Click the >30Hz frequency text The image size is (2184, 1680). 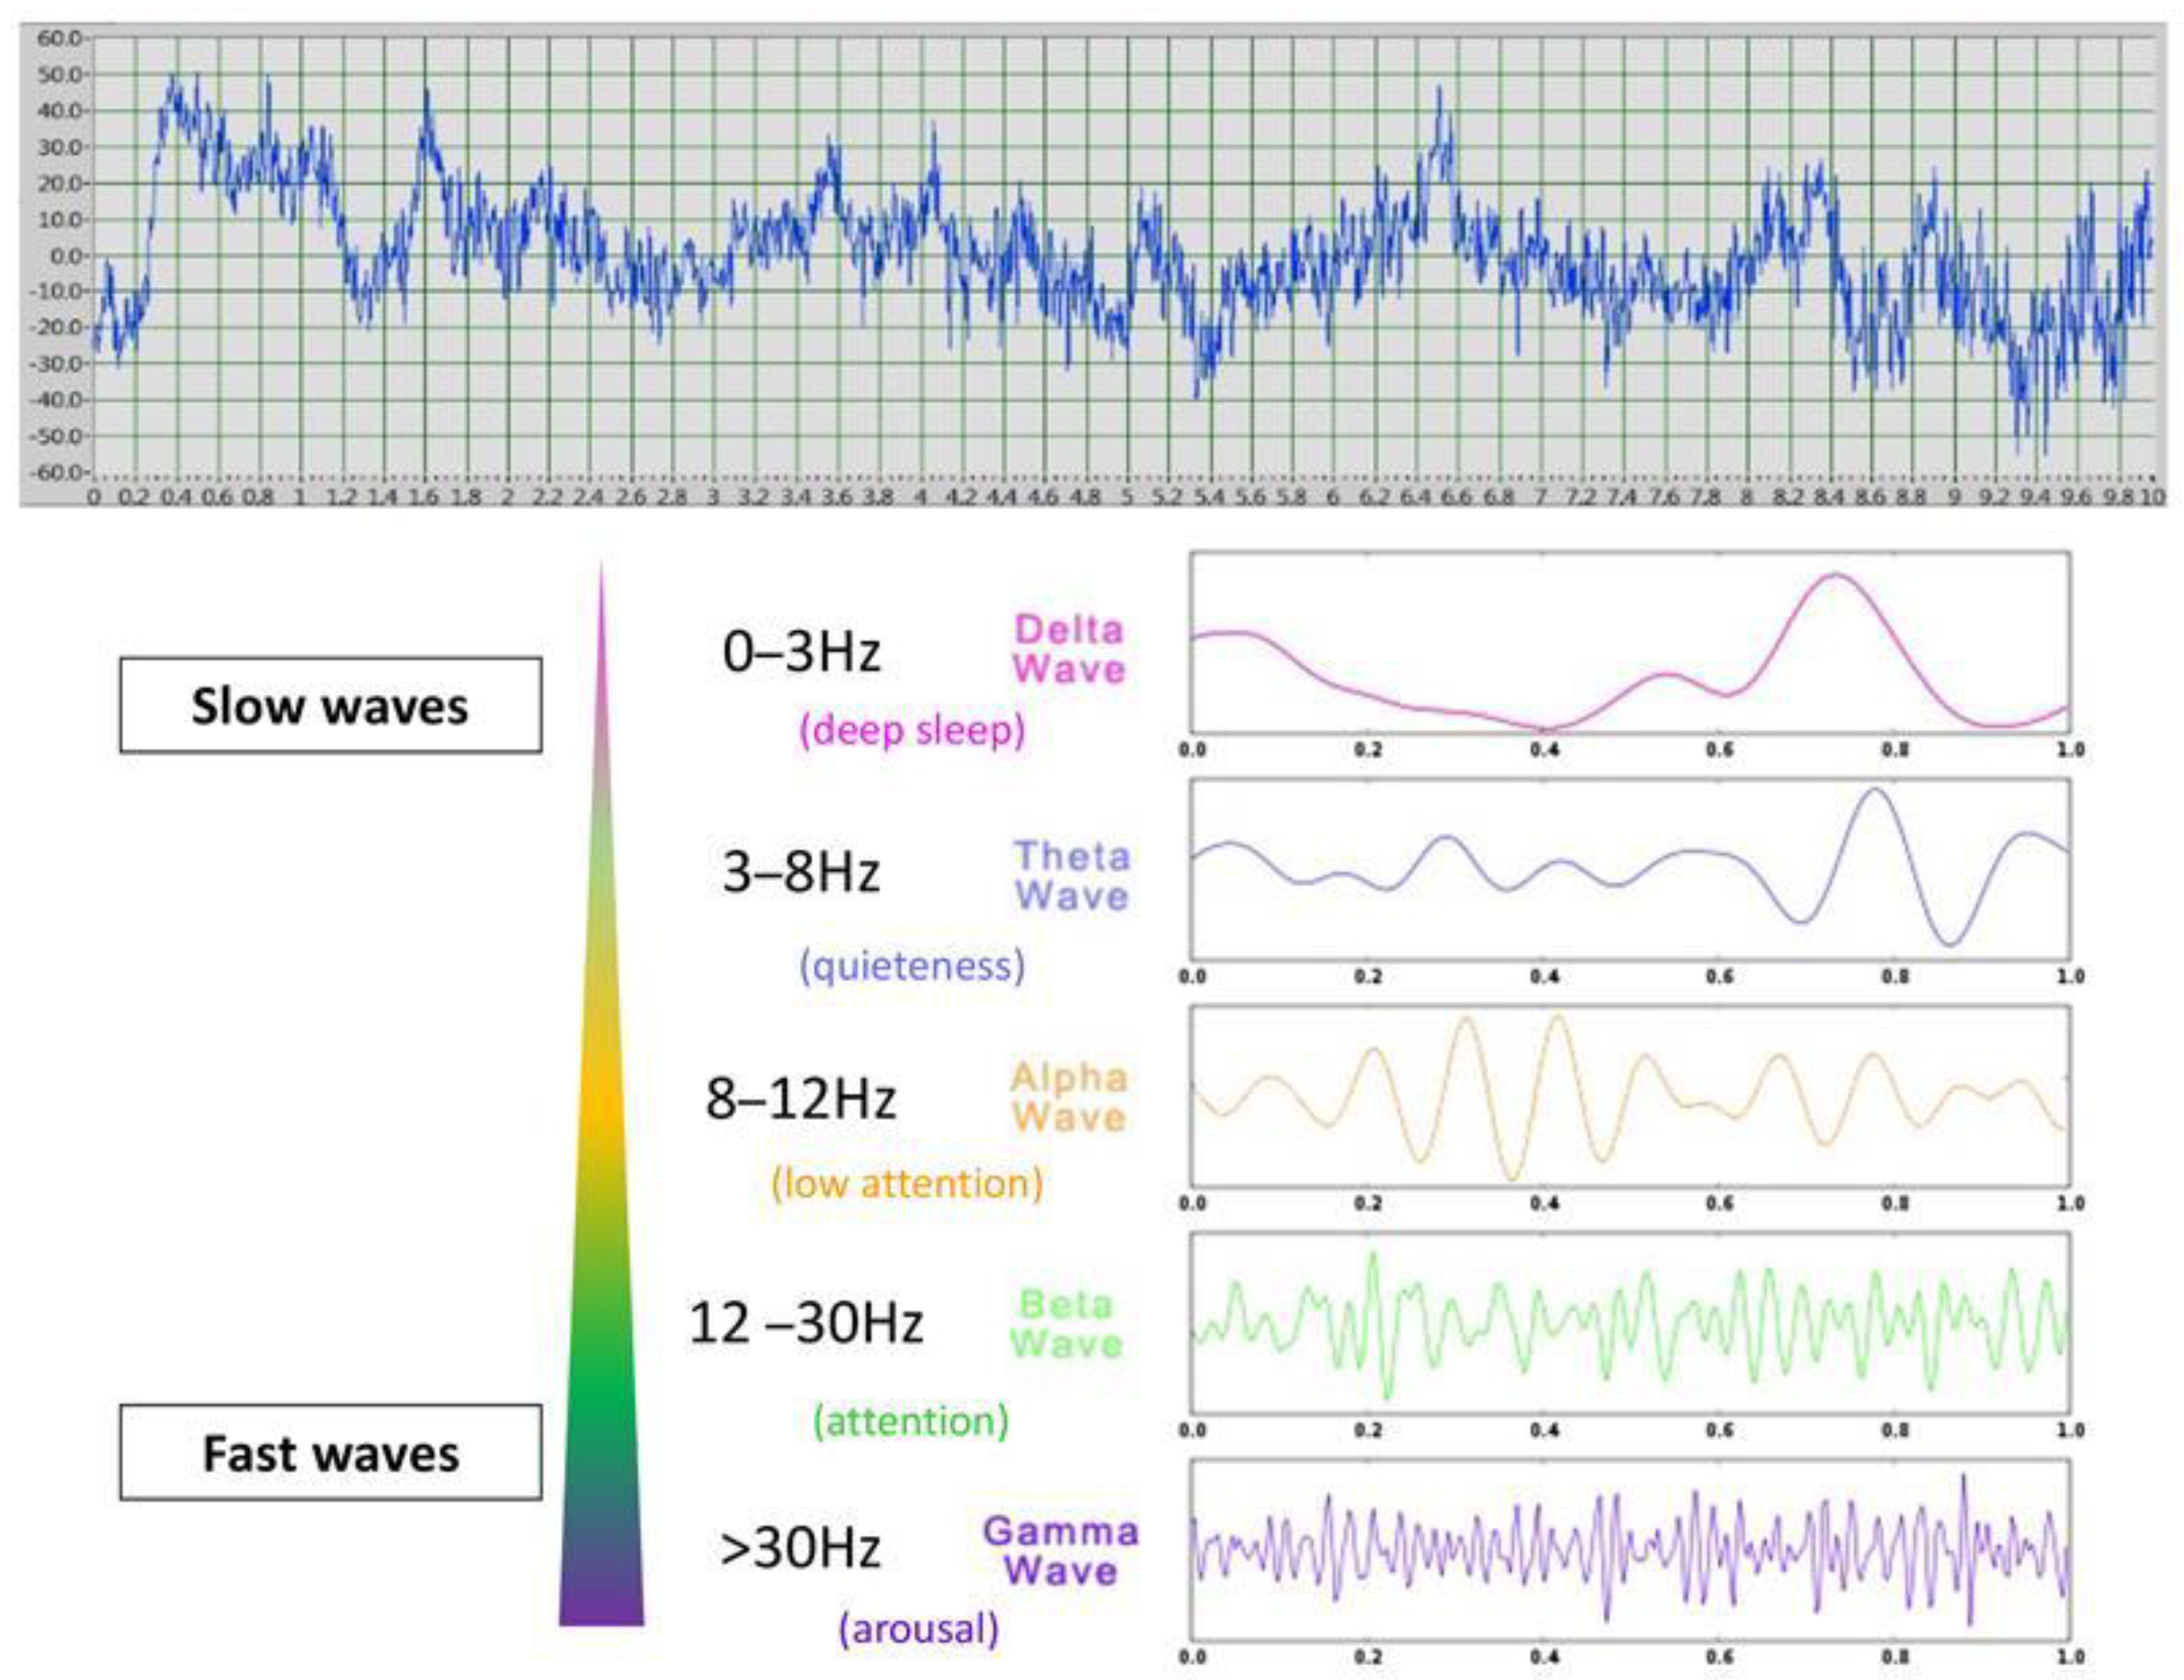click(x=800, y=1548)
